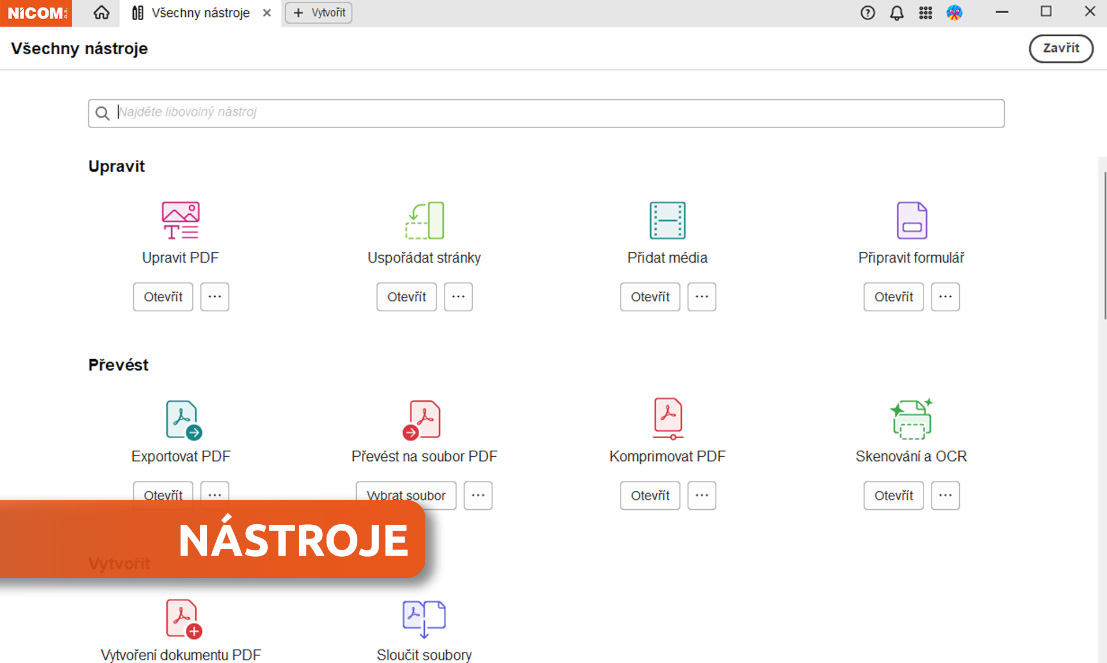The height and width of the screenshot is (663, 1107).
Task: Click the Exportovat PDF tool icon
Action: coord(184,419)
